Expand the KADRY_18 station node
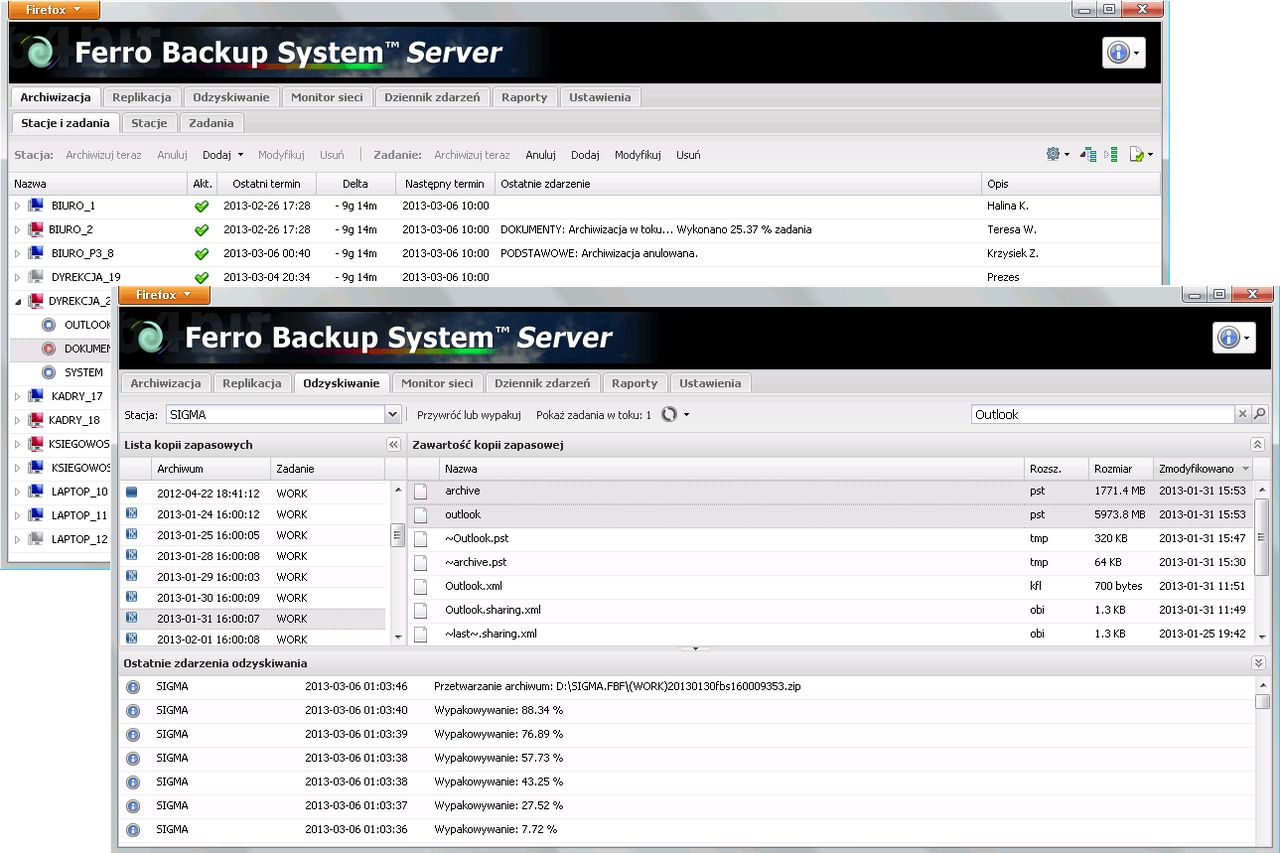 [x=16, y=421]
